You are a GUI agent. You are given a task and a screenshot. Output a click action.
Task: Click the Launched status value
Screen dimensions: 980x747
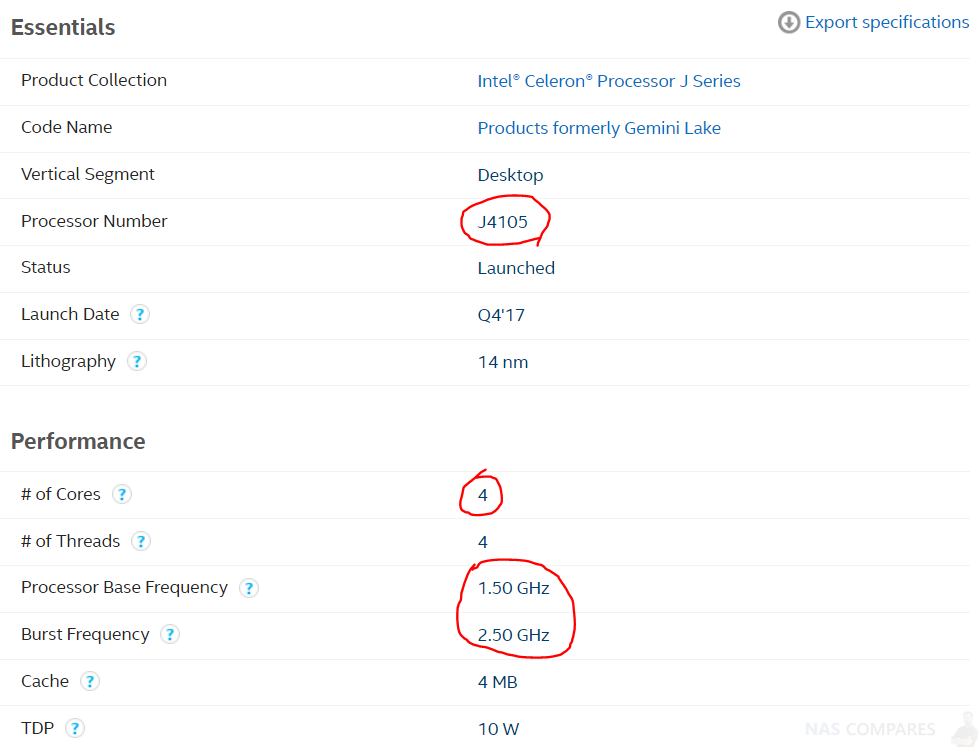pos(516,268)
